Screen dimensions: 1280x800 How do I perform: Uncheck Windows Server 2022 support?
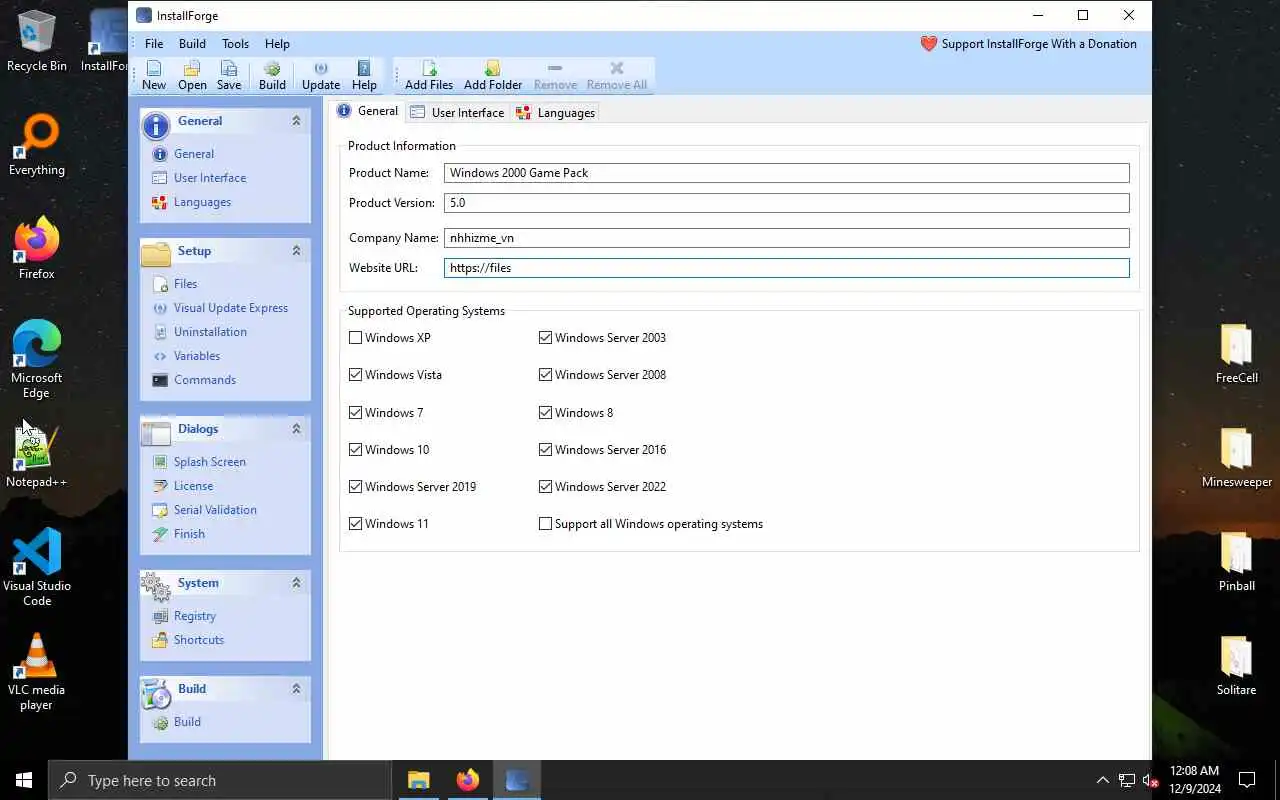[x=545, y=487]
